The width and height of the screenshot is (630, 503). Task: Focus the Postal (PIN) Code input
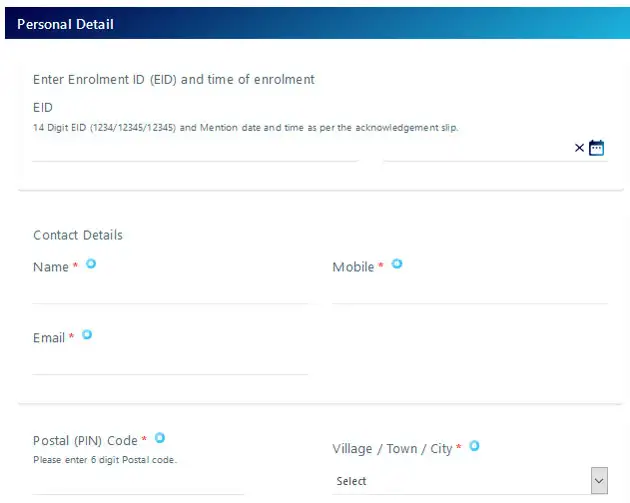138,482
